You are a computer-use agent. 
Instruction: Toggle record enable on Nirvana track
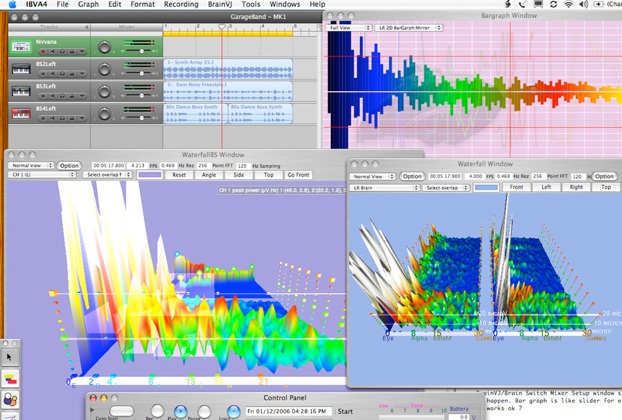[43, 52]
